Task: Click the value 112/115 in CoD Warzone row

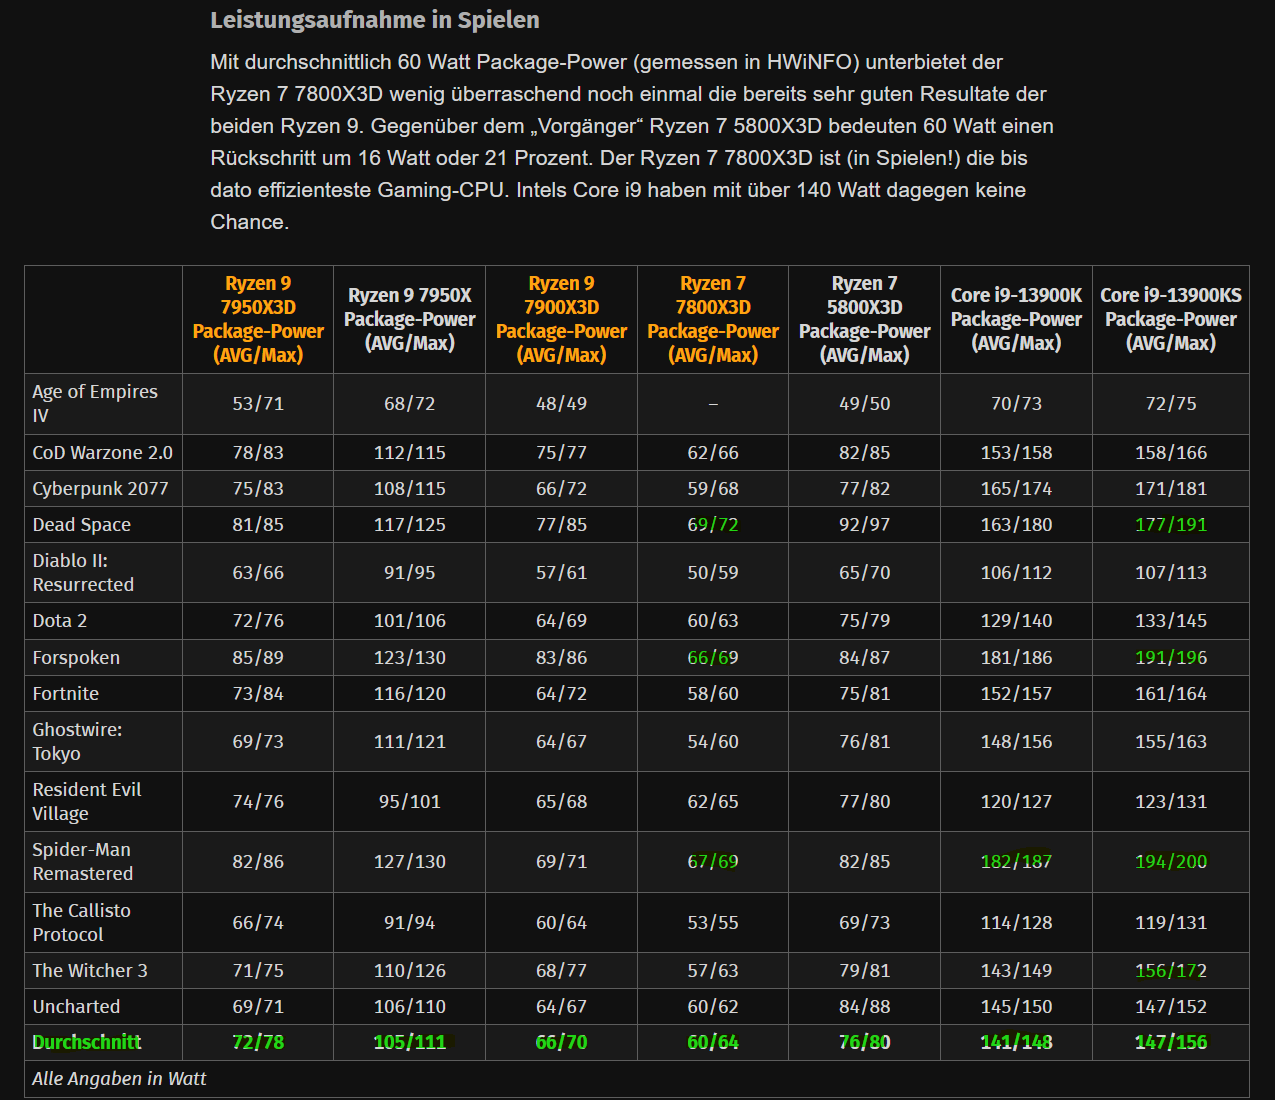Action: (410, 452)
